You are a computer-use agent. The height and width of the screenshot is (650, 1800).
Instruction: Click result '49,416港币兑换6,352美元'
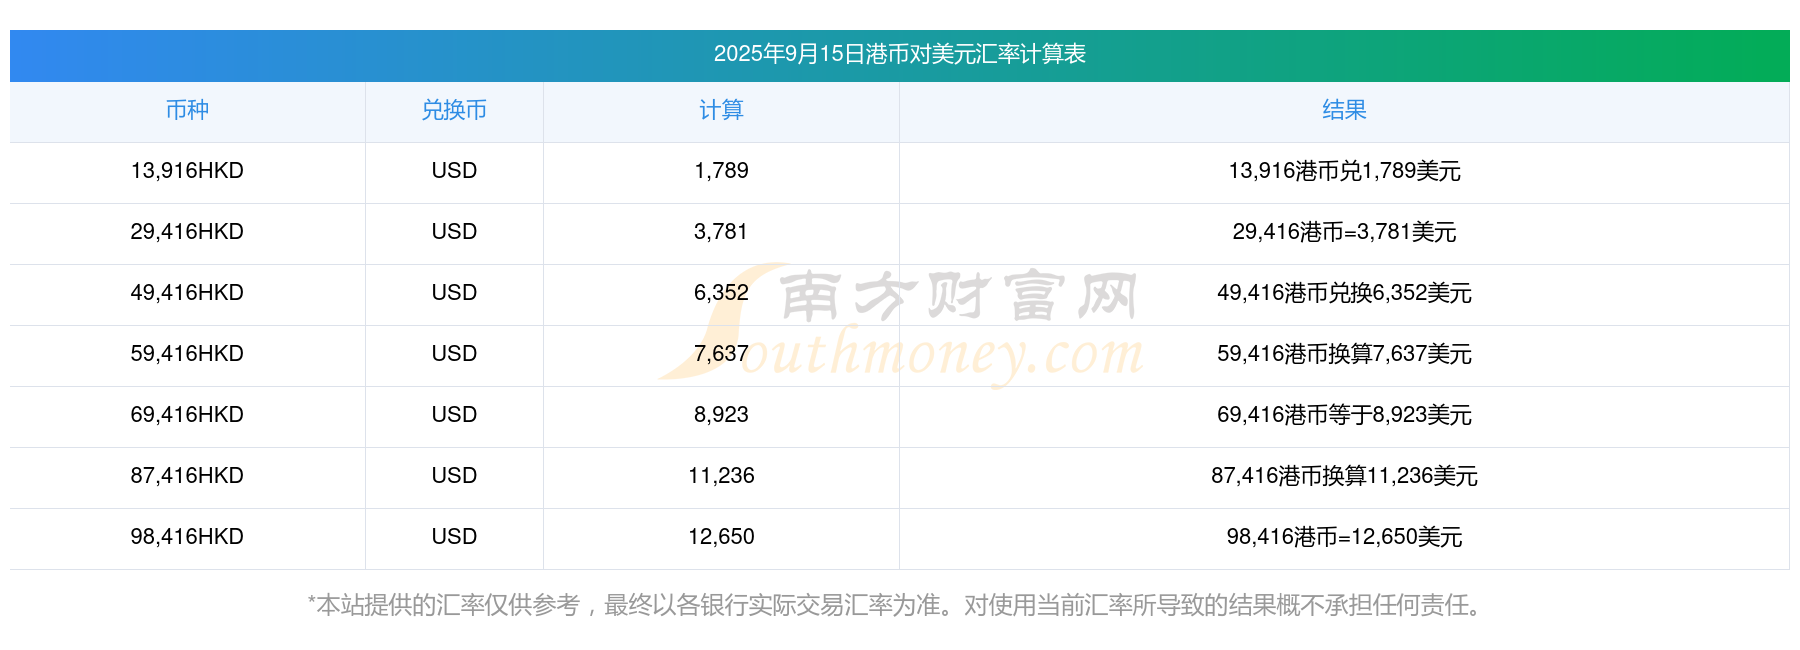coord(1344,293)
